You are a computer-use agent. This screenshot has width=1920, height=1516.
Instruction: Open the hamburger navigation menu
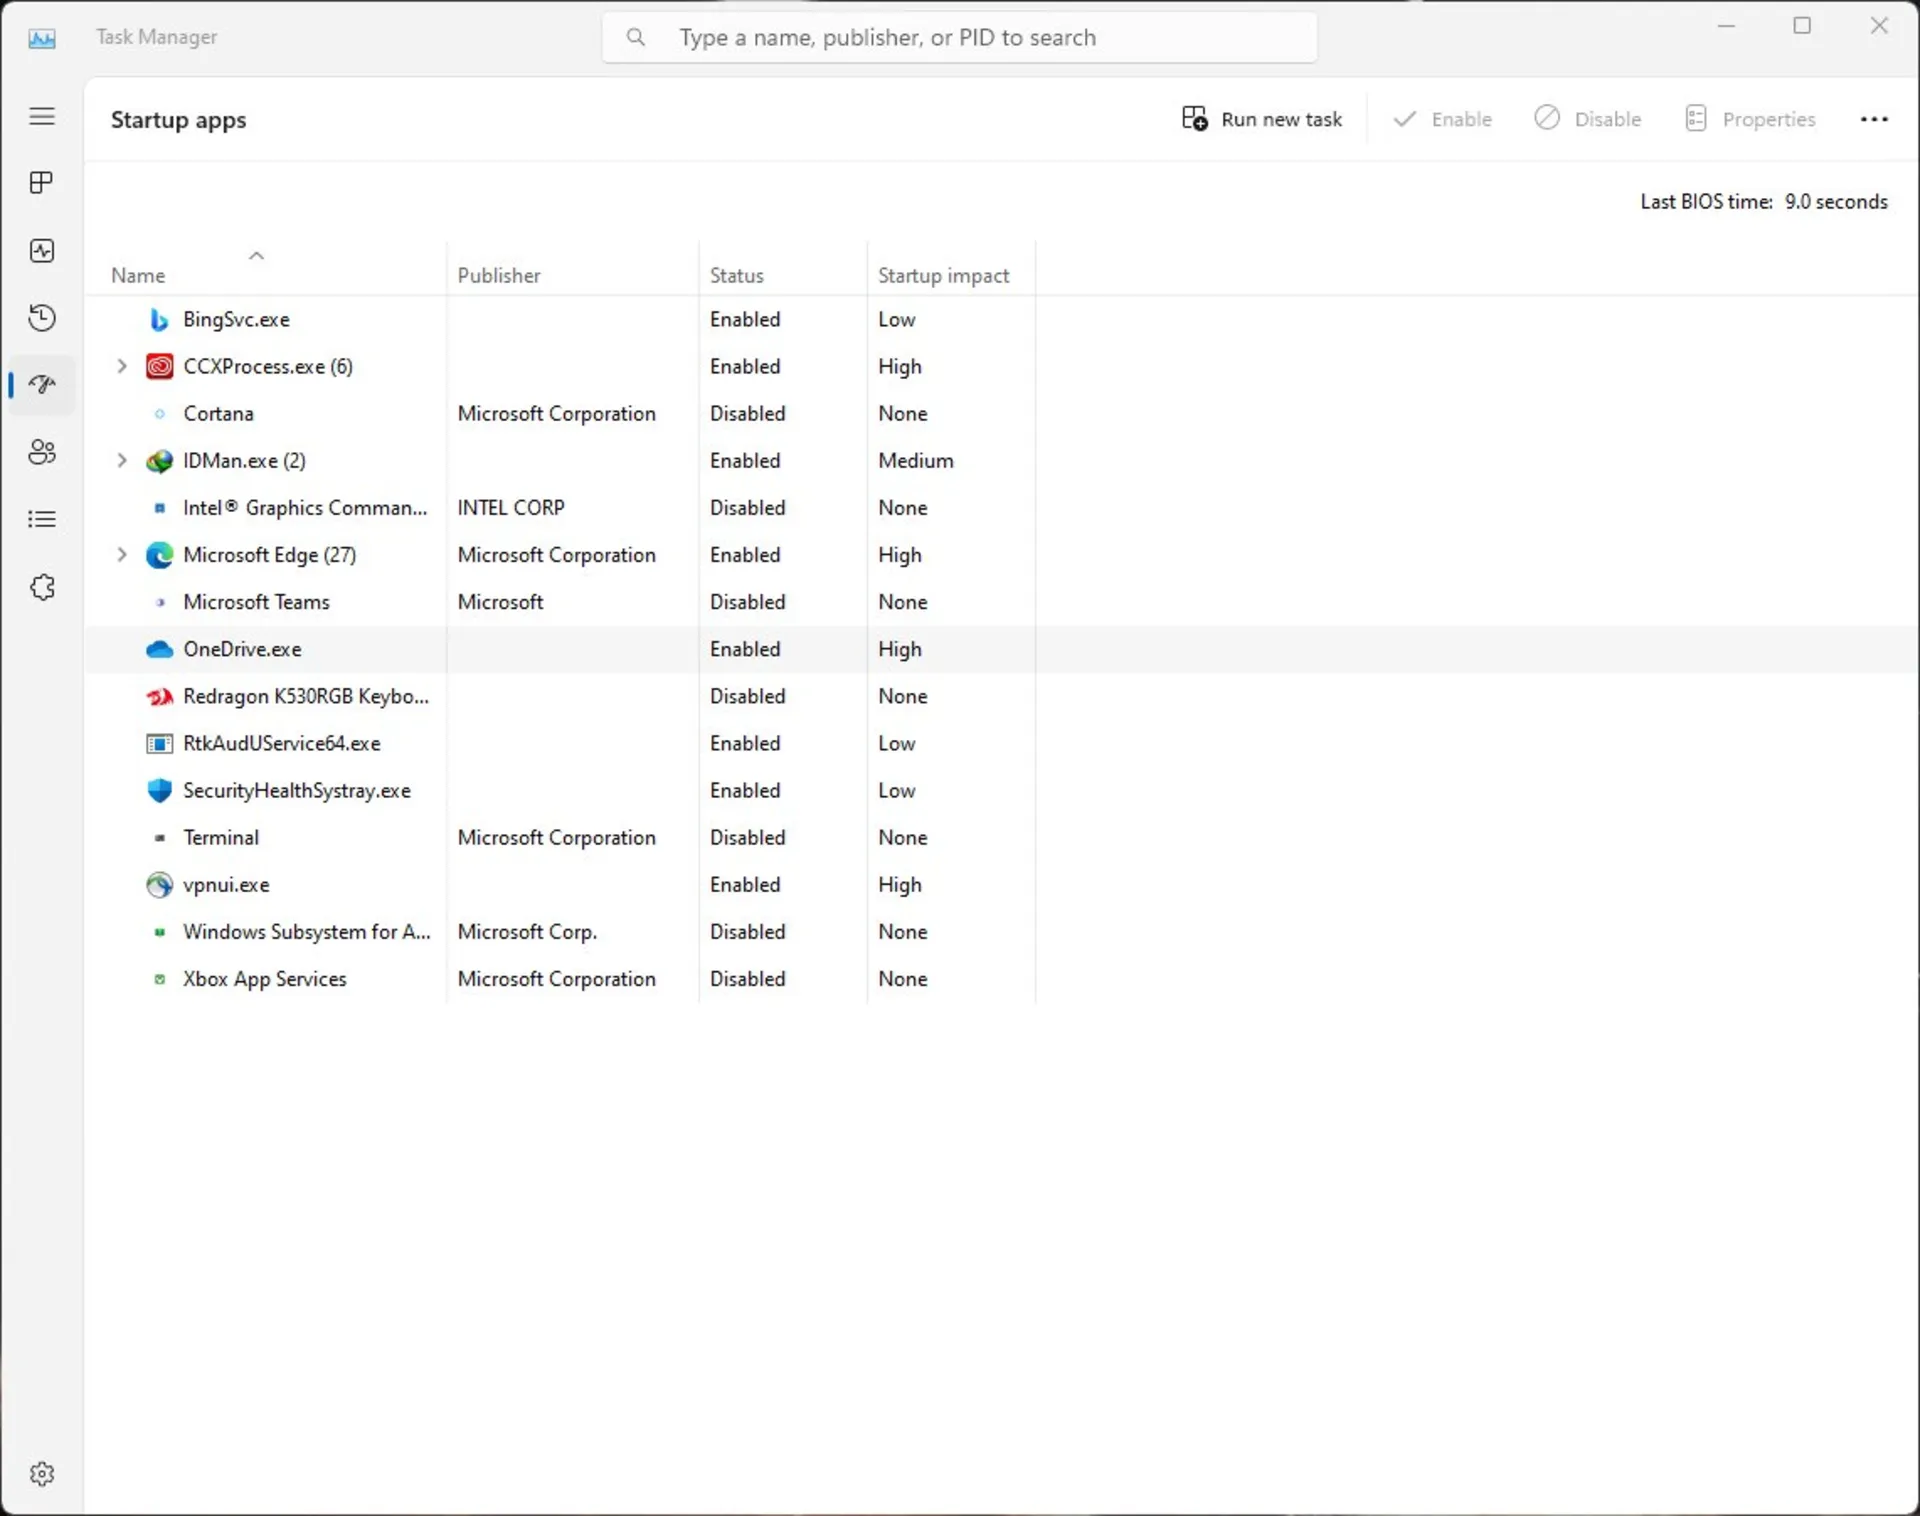click(42, 116)
